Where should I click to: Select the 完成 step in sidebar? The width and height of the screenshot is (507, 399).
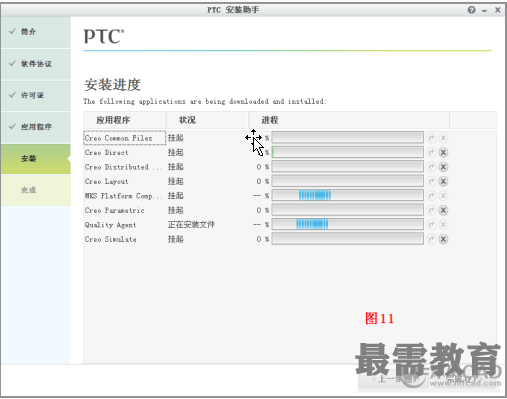click(36, 190)
